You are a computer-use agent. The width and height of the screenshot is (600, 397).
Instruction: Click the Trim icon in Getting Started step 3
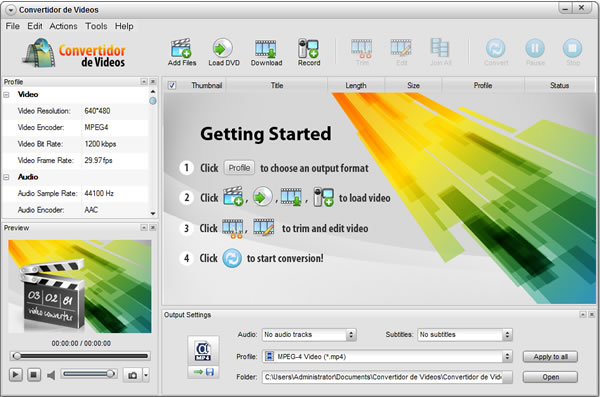[x=233, y=228]
